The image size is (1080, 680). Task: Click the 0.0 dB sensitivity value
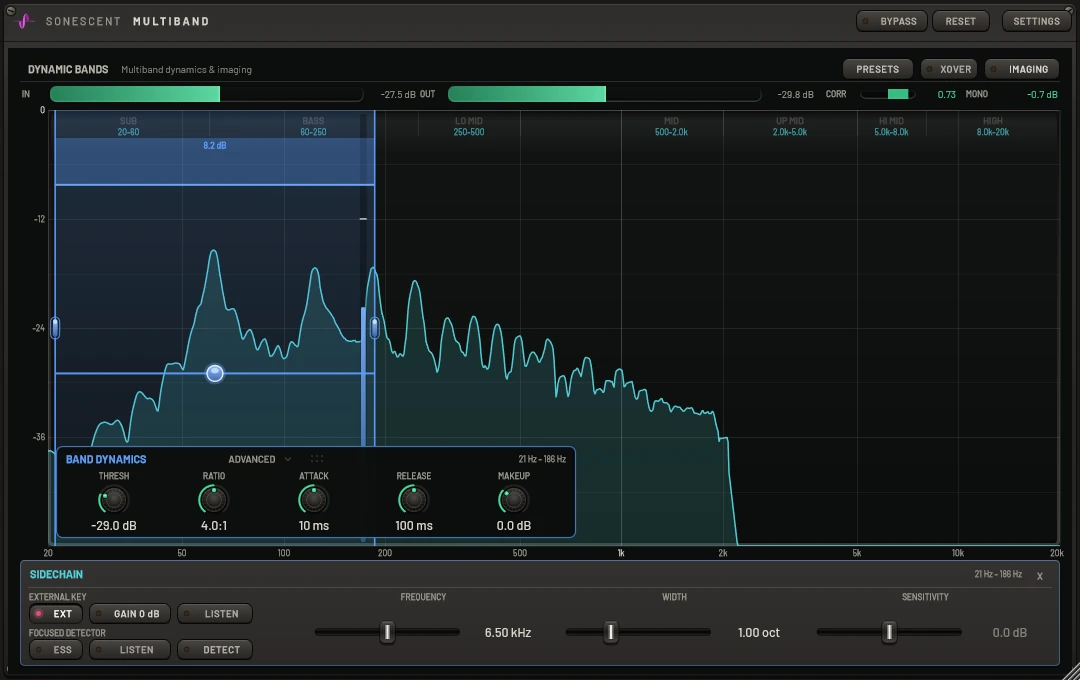1009,632
